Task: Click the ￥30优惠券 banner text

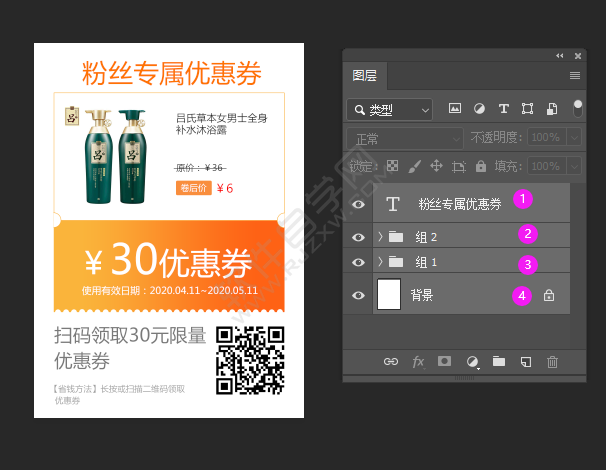Action: pyautogui.click(x=168, y=261)
